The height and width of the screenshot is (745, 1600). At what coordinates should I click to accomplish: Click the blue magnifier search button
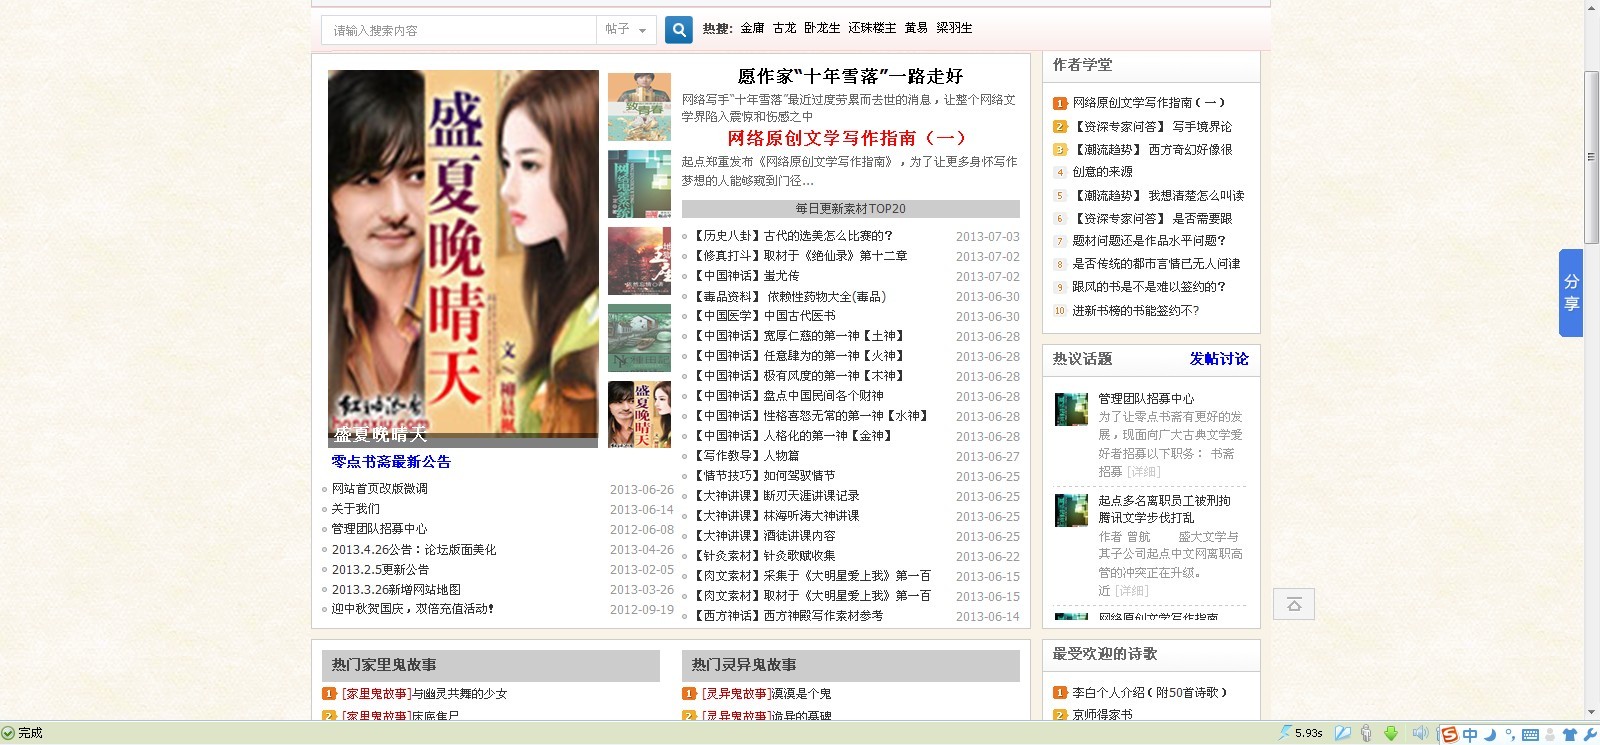tap(678, 30)
